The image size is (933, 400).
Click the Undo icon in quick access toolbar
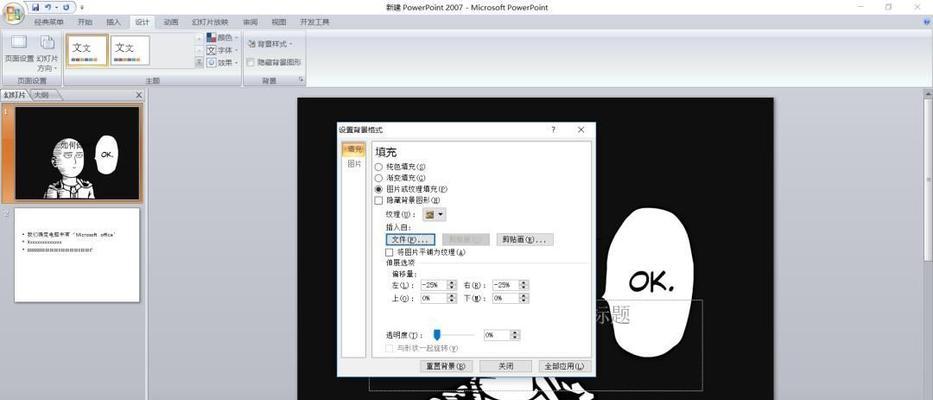tap(48, 7)
